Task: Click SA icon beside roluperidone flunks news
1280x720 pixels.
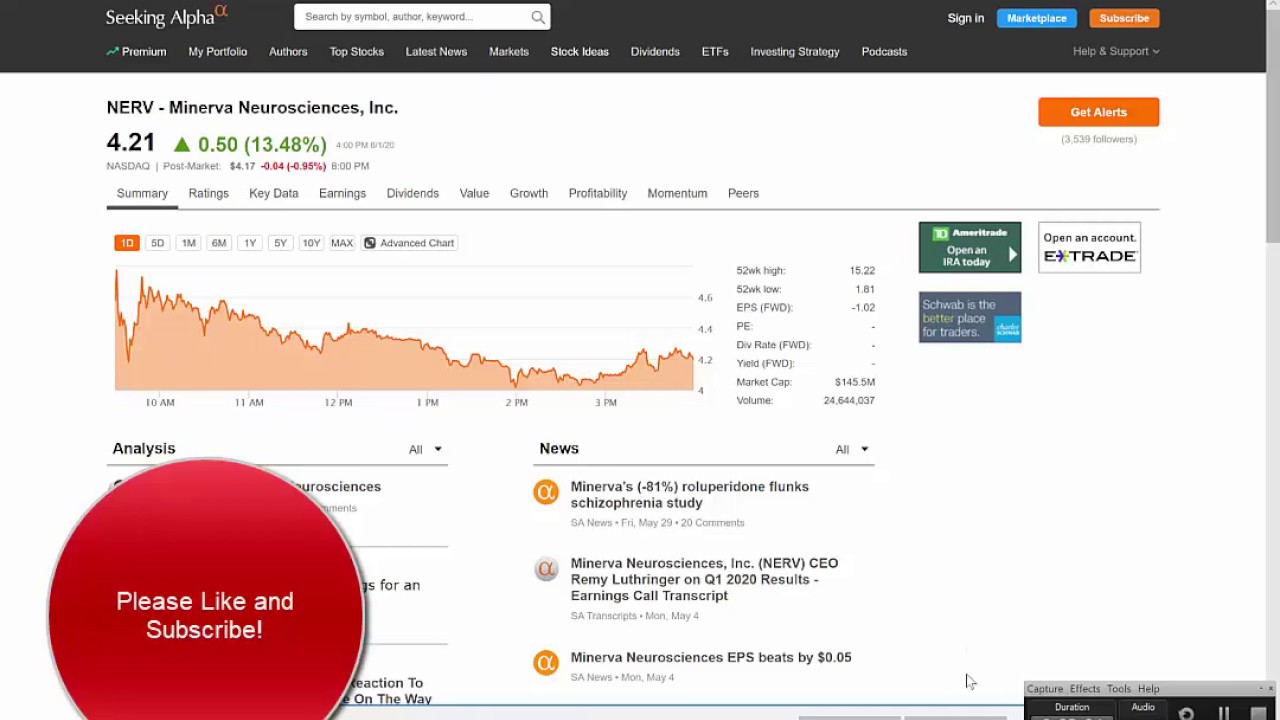Action: point(546,491)
